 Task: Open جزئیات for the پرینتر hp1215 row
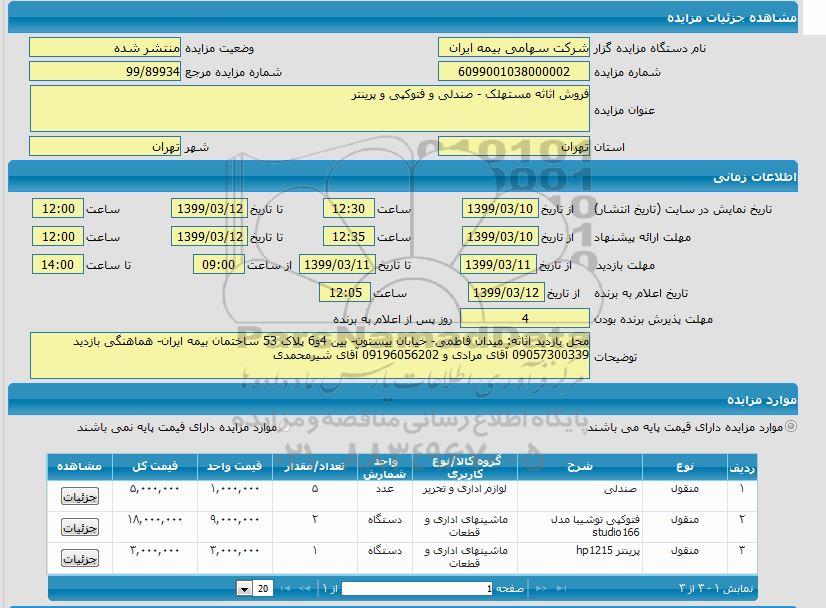(x=80, y=558)
